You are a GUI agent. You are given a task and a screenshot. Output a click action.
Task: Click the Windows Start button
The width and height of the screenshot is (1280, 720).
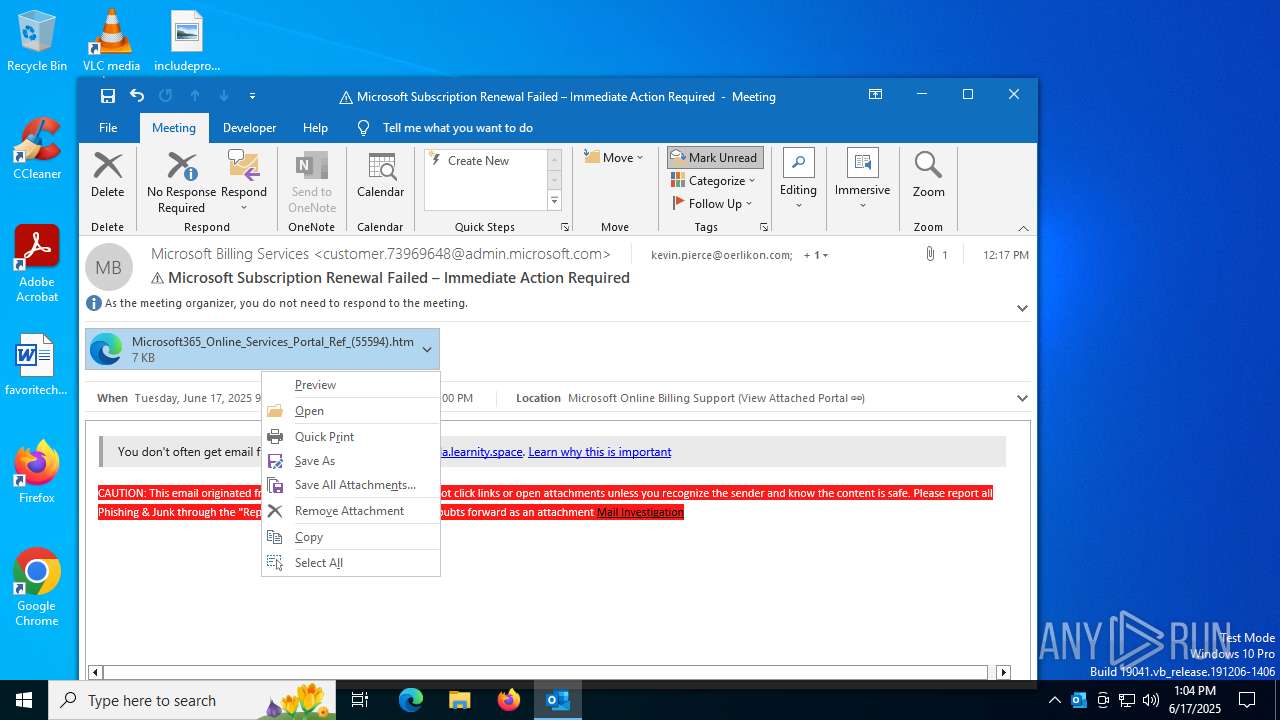pos(24,700)
